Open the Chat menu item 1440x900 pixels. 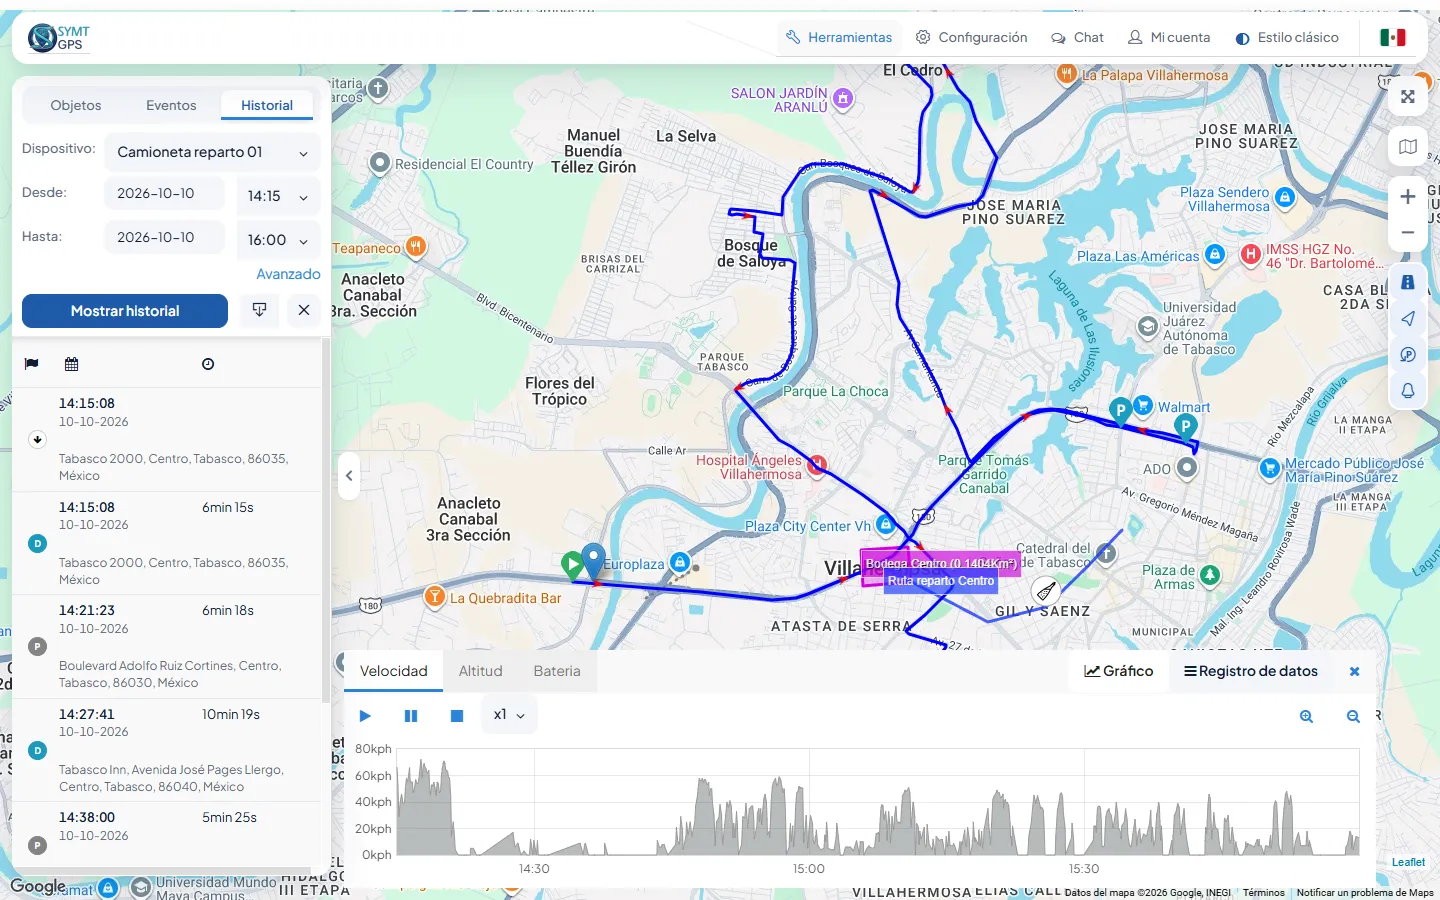tap(1077, 37)
